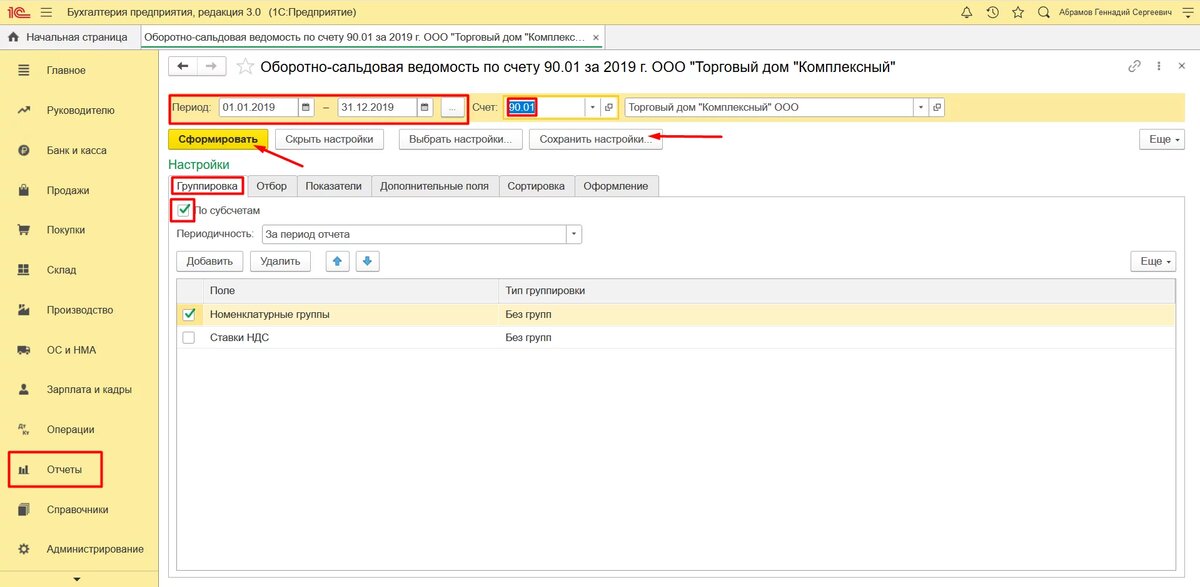1200x587 pixels.
Task: Copy link to report icon
Action: pyautogui.click(x=1134, y=67)
